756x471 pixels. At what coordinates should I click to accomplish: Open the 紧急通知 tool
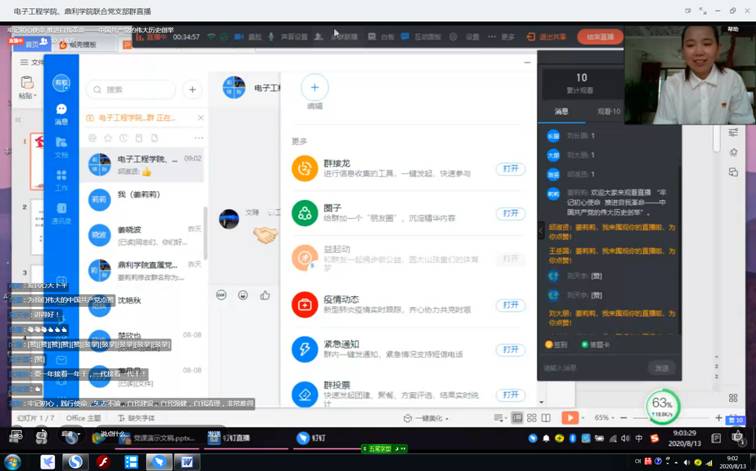(511, 350)
